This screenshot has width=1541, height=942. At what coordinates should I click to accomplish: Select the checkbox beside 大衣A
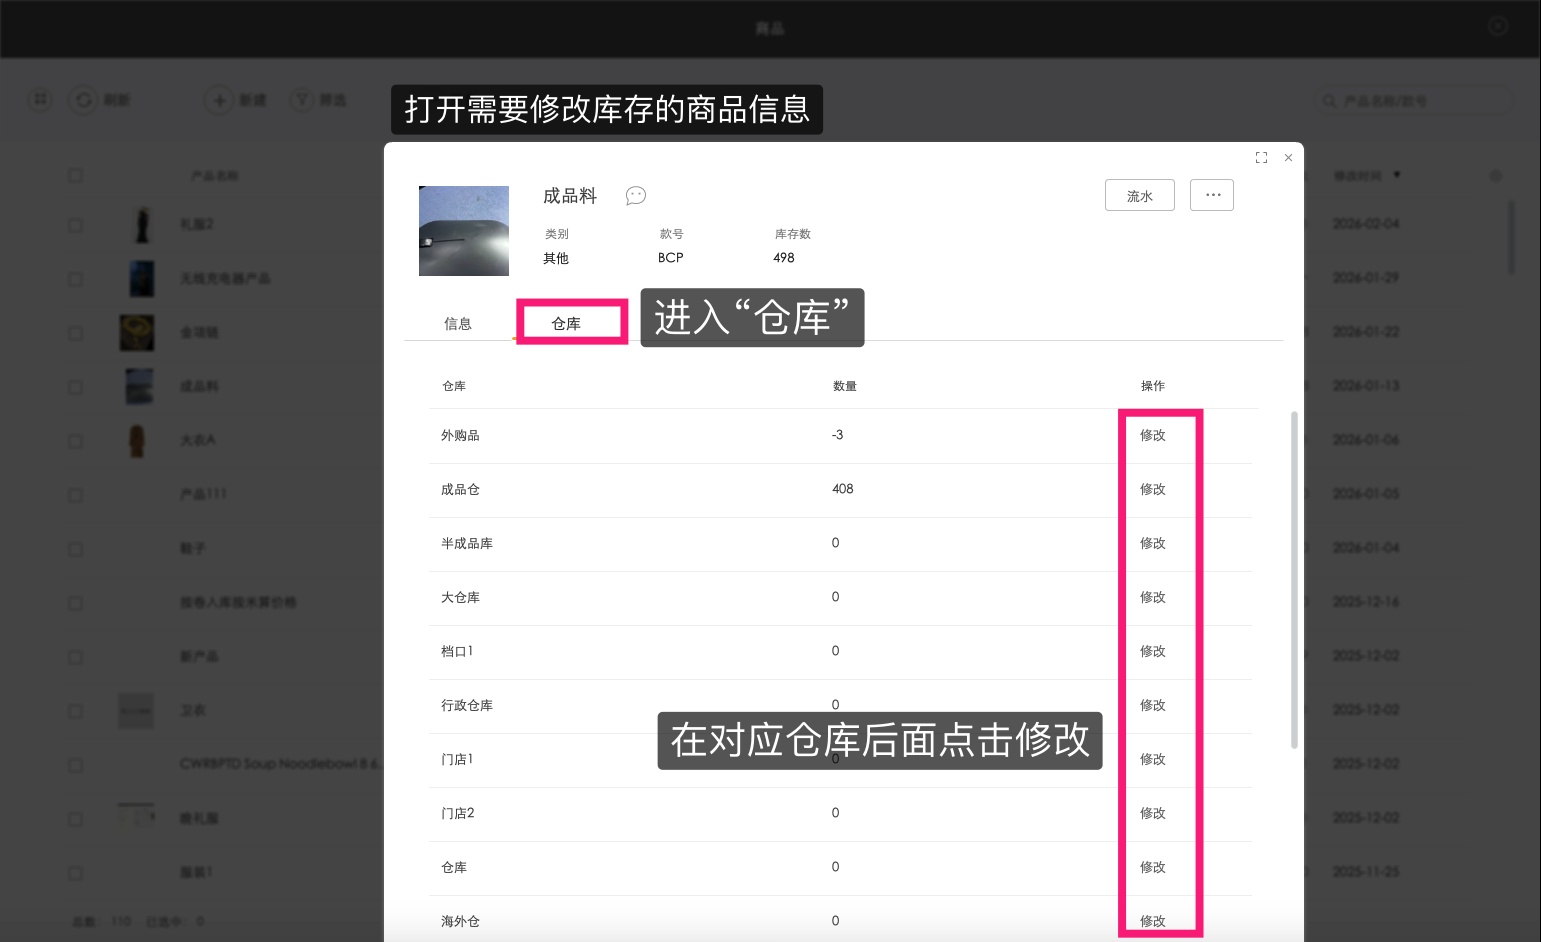[75, 440]
